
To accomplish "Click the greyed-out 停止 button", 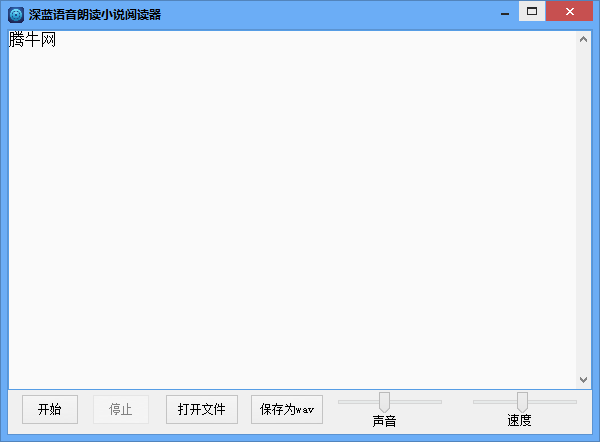I will (121, 409).
